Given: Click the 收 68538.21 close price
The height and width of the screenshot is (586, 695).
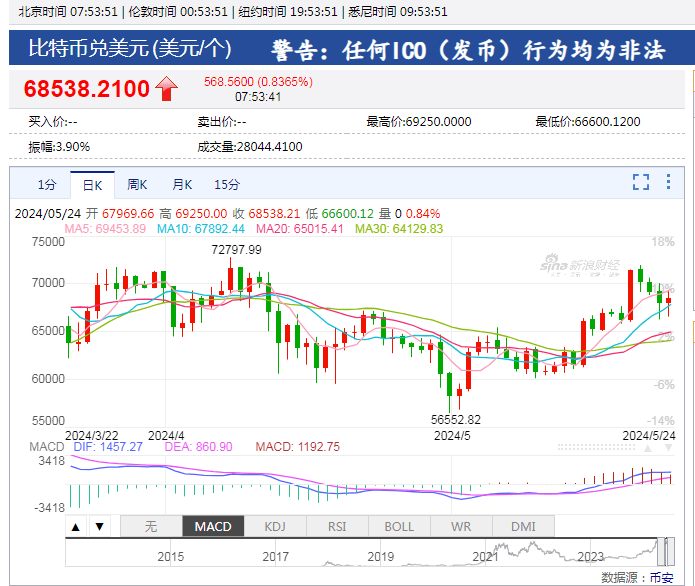Looking at the screenshot, I should pos(266,214).
